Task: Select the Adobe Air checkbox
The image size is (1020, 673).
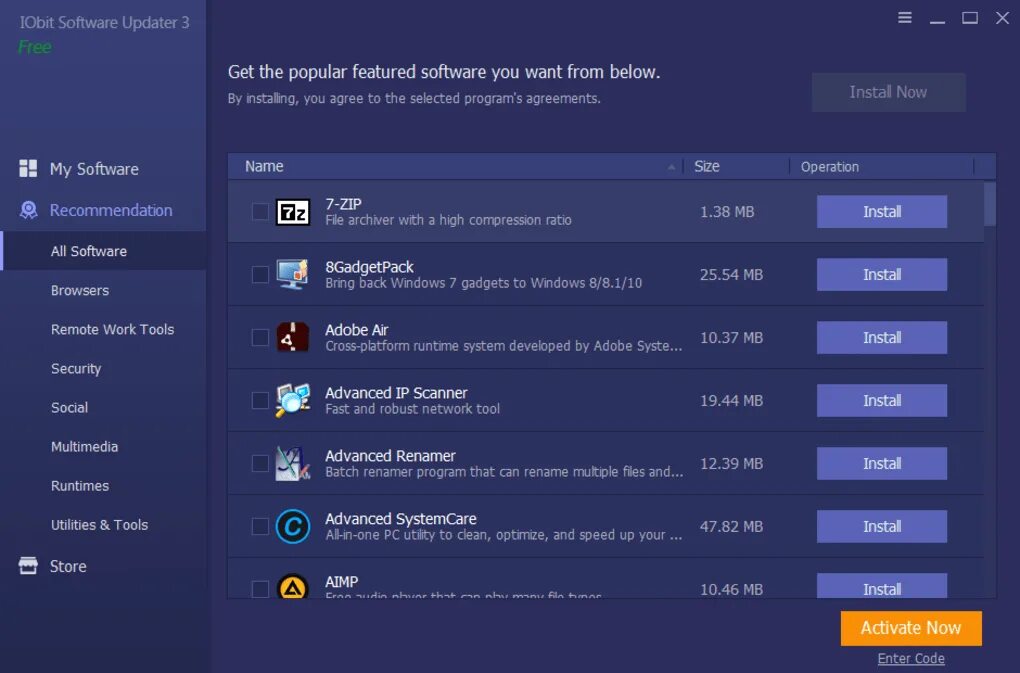Action: pyautogui.click(x=260, y=337)
